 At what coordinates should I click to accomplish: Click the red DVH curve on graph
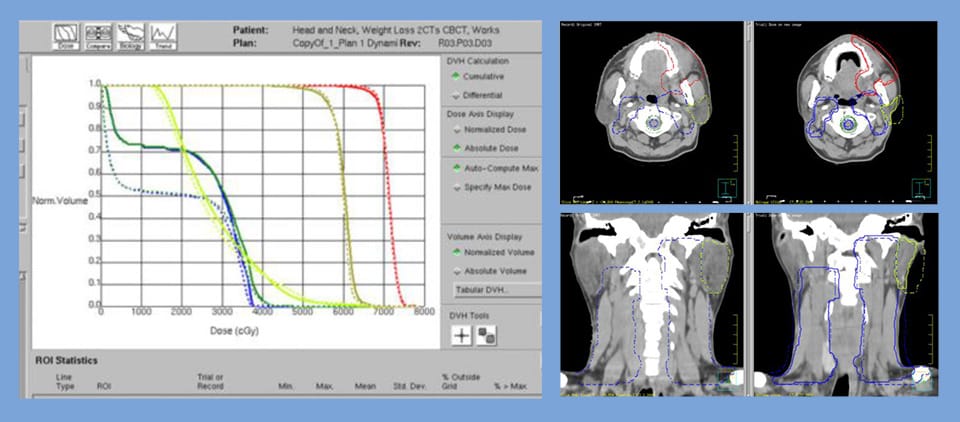point(388,200)
